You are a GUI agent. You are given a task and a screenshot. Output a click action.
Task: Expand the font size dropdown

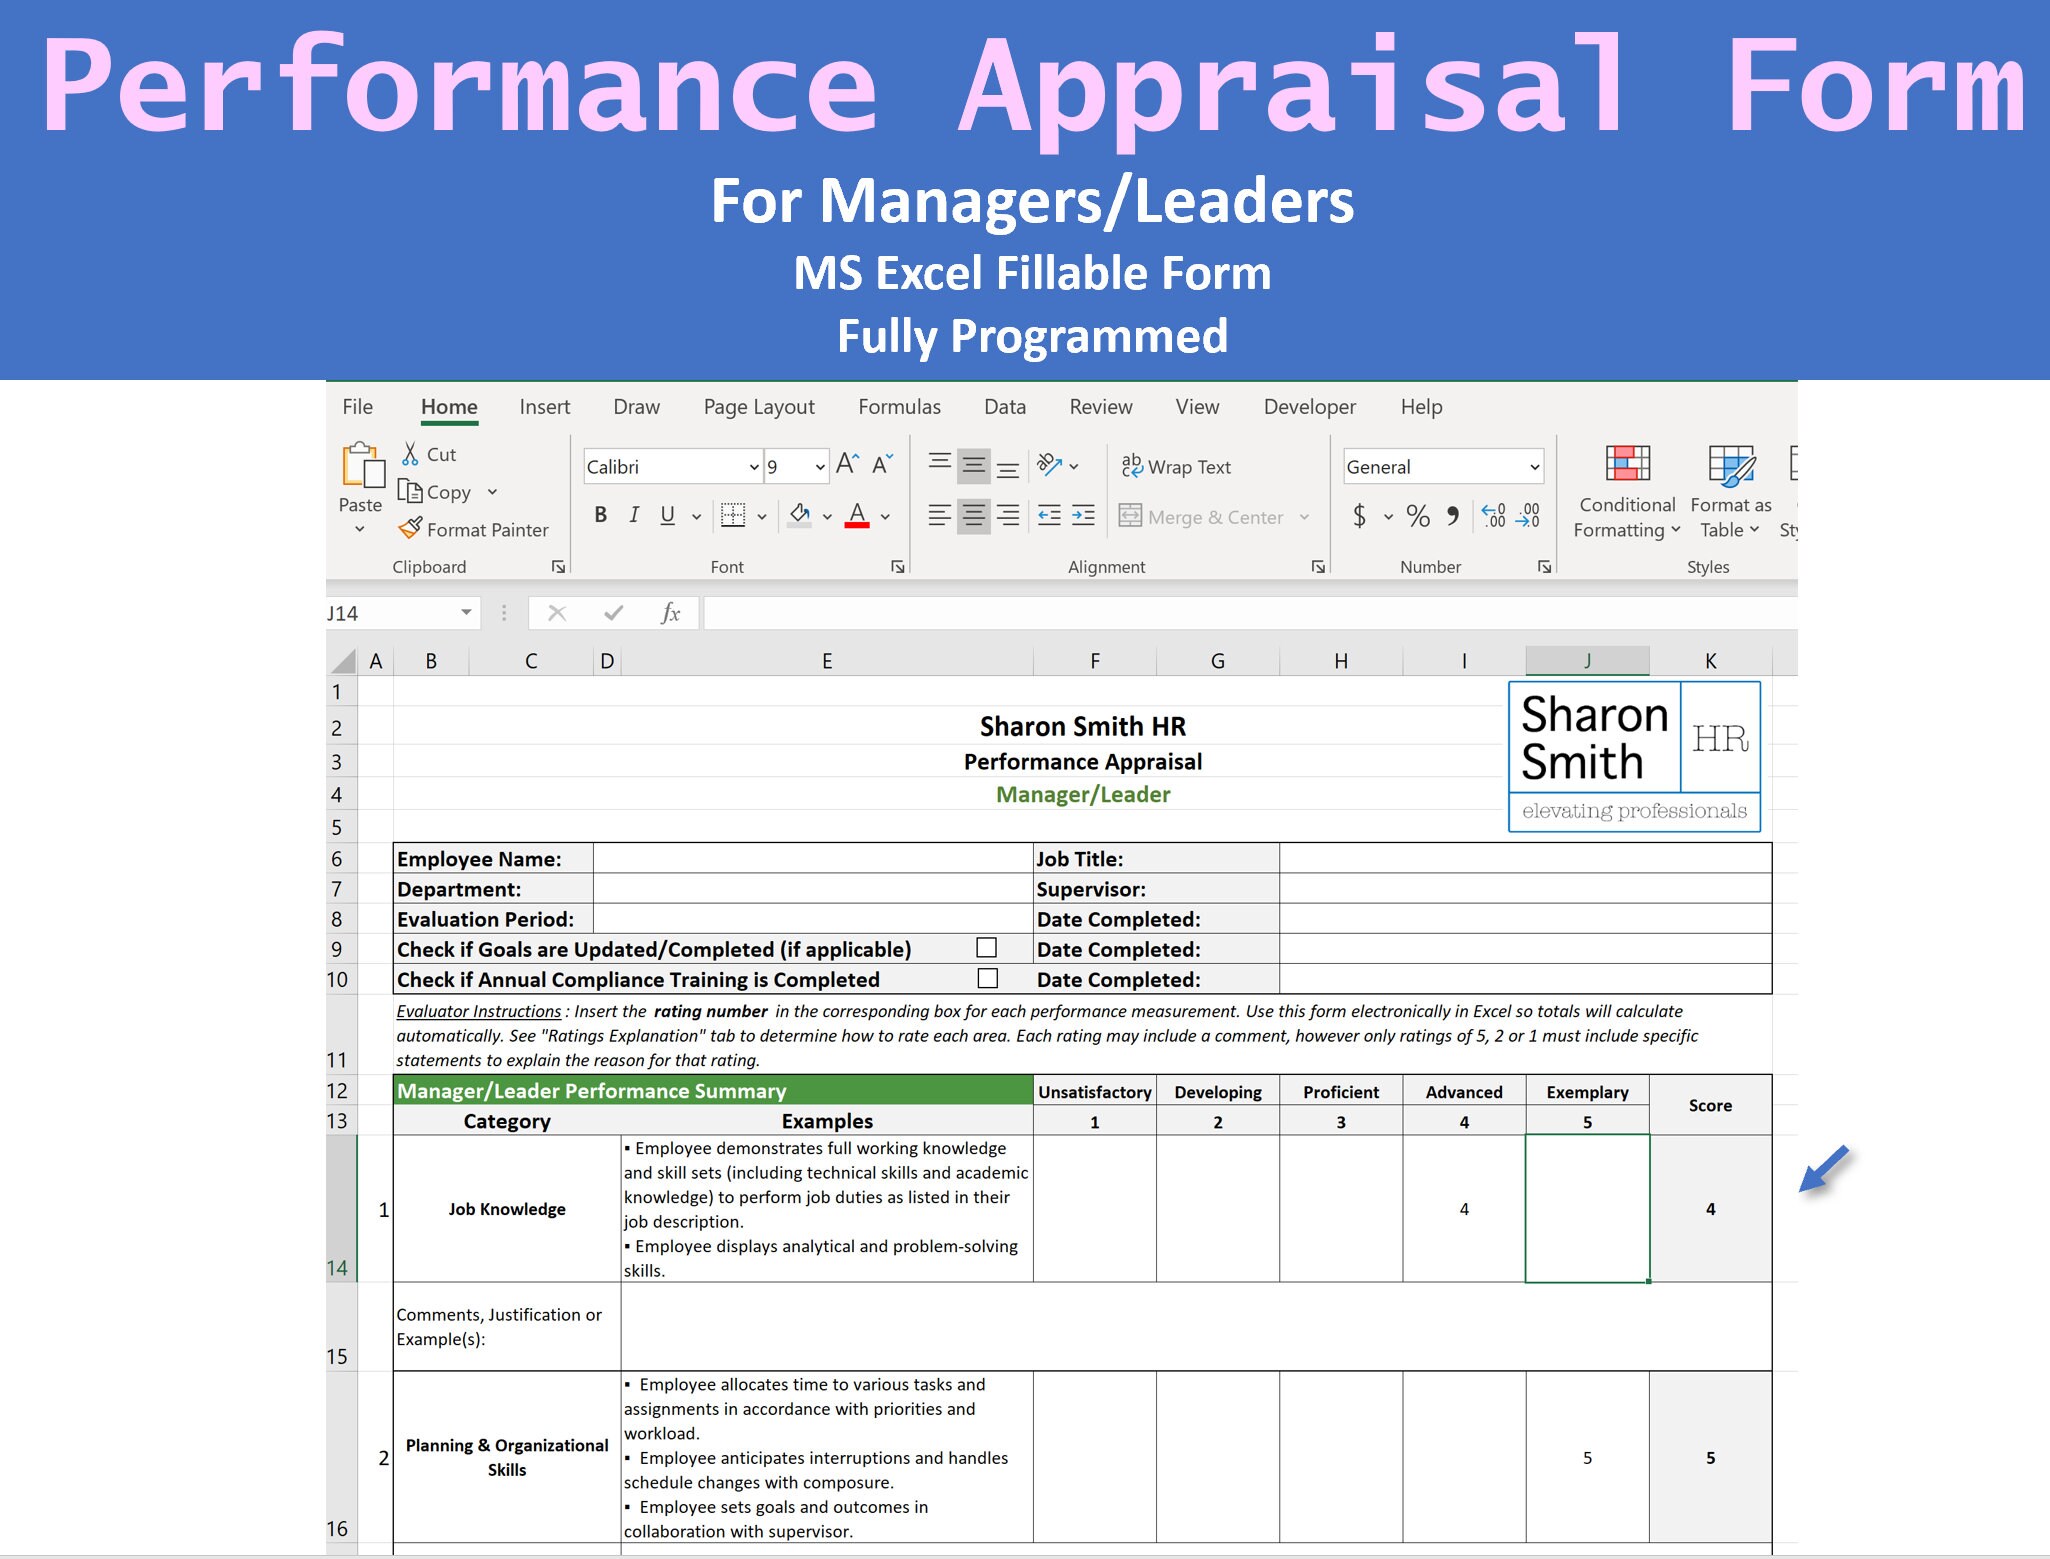[x=820, y=466]
